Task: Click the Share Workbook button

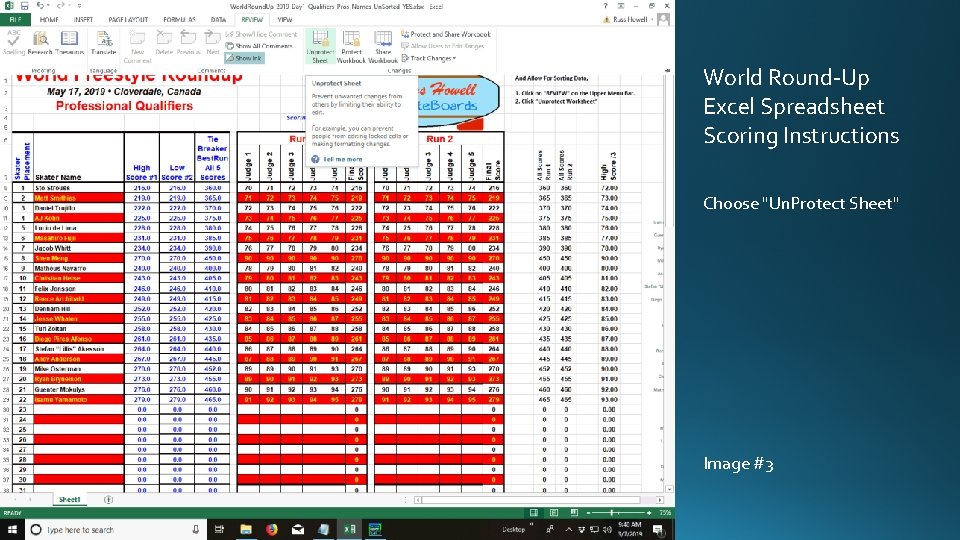Action: pyautogui.click(x=383, y=47)
